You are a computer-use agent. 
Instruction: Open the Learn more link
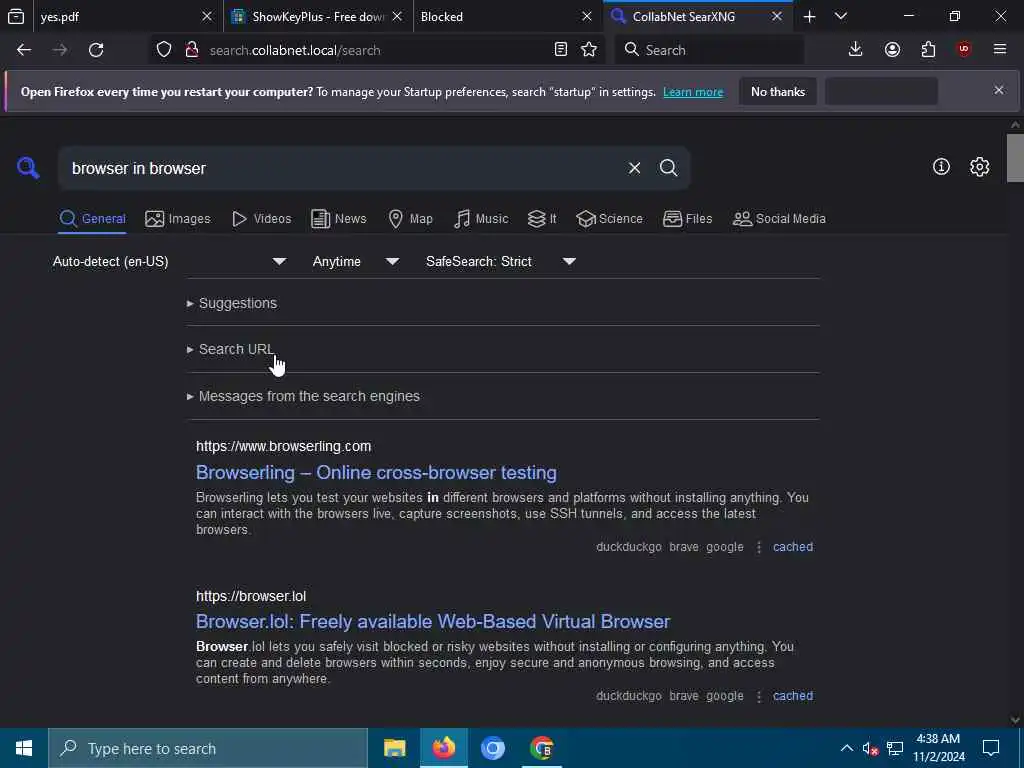[693, 92]
